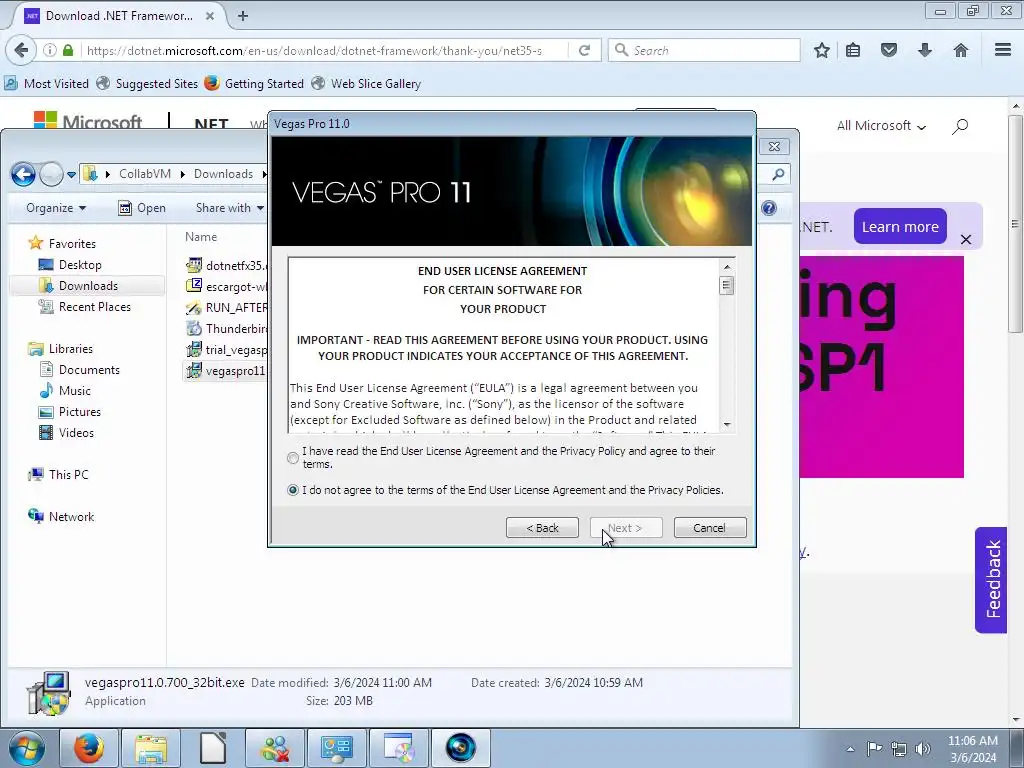Select Favorites in Explorer navigation pane
The height and width of the screenshot is (768, 1024).
click(72, 244)
